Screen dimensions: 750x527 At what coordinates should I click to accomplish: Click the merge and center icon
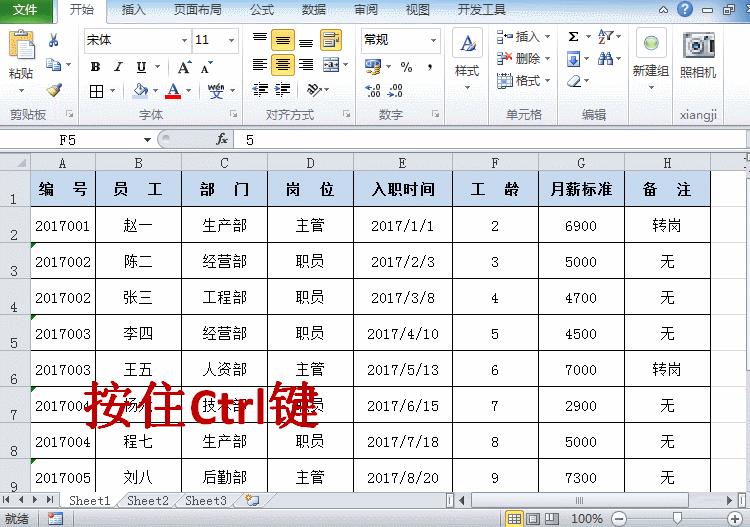[331, 65]
